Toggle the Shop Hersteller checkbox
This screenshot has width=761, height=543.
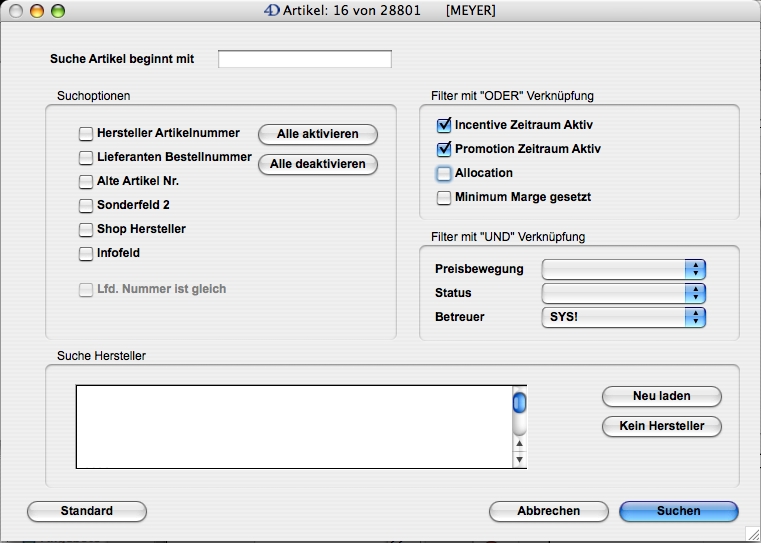point(86,229)
